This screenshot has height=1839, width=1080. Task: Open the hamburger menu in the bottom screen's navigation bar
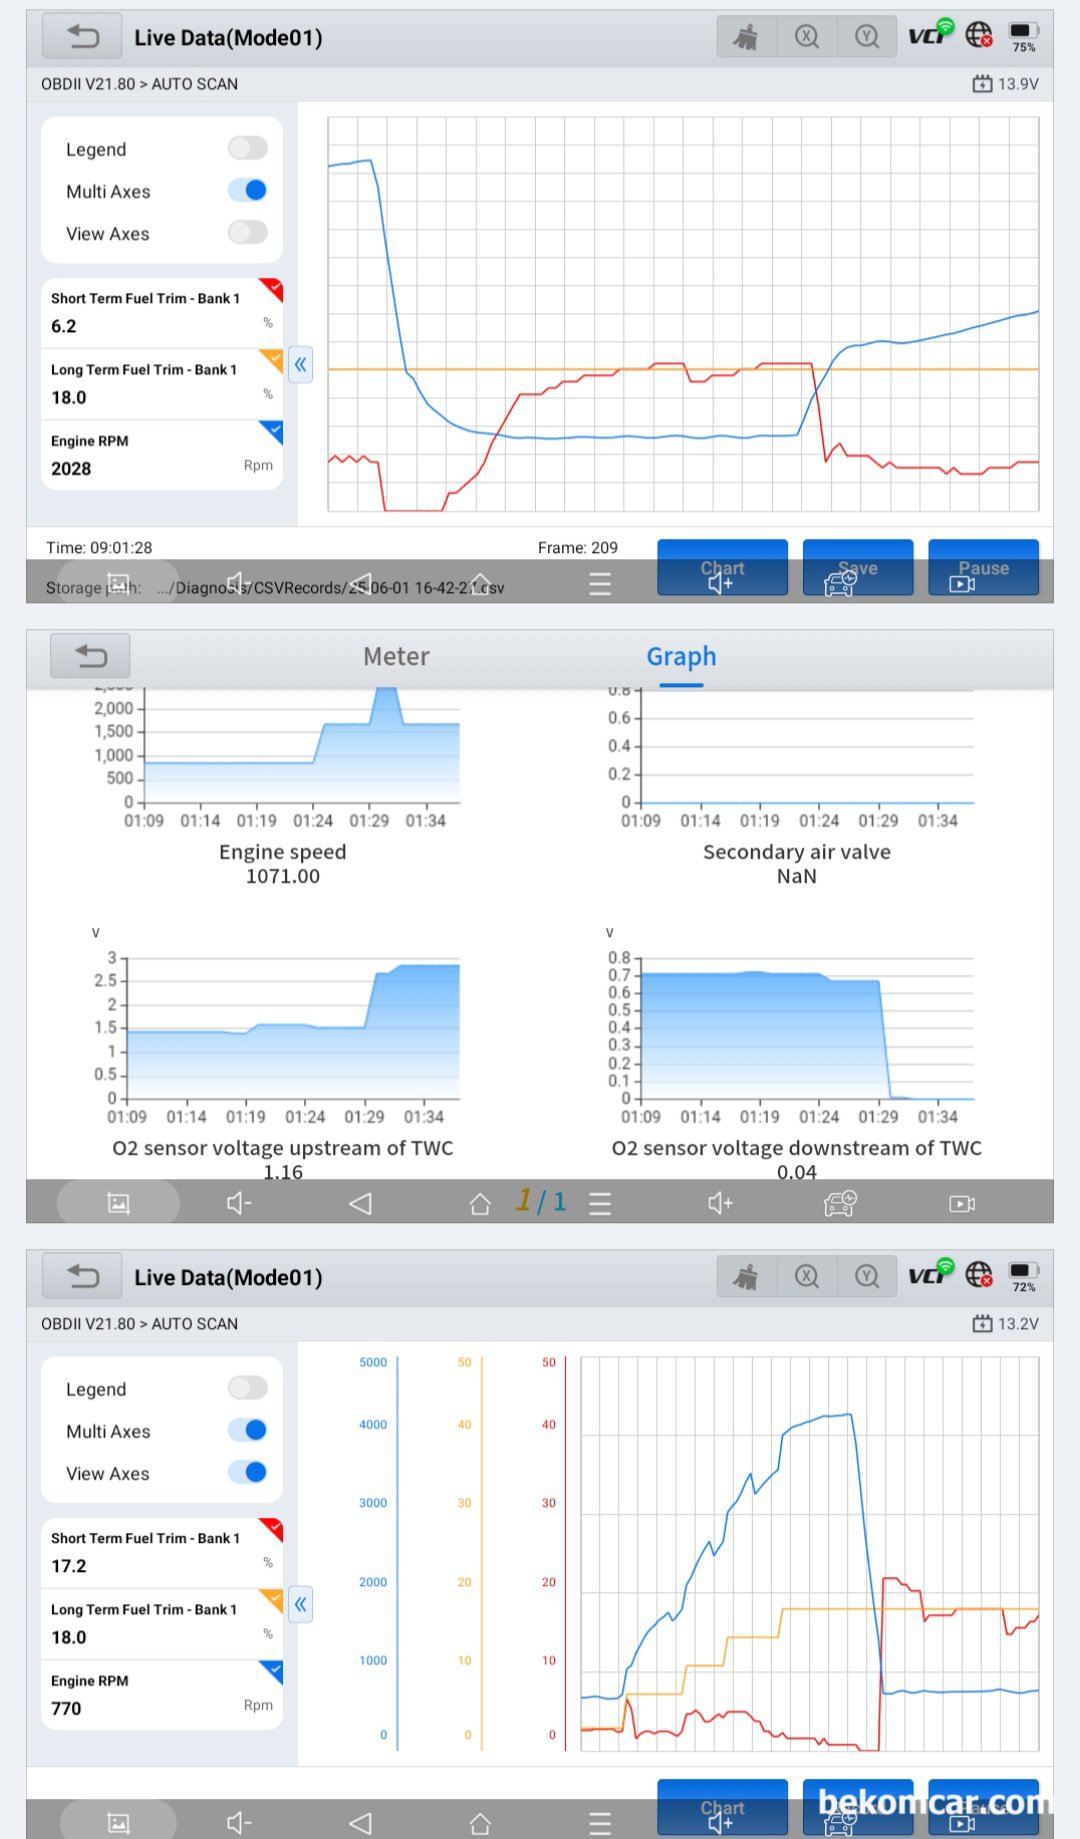click(x=600, y=1823)
